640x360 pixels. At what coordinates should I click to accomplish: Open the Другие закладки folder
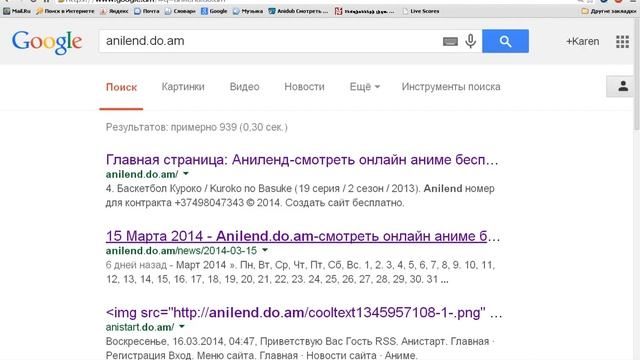pos(609,11)
